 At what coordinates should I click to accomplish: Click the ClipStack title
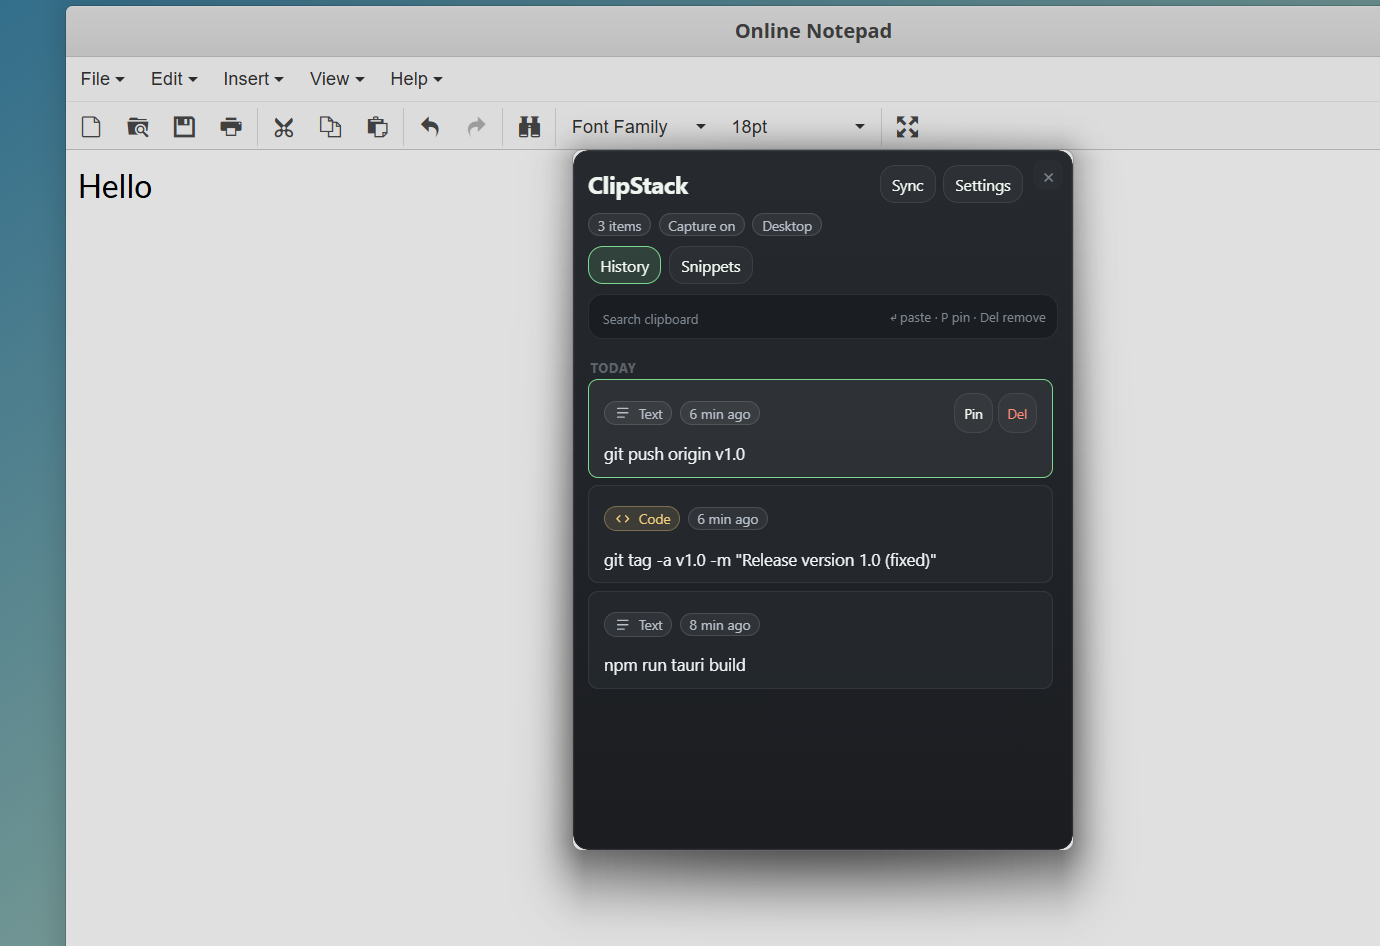pyautogui.click(x=638, y=186)
